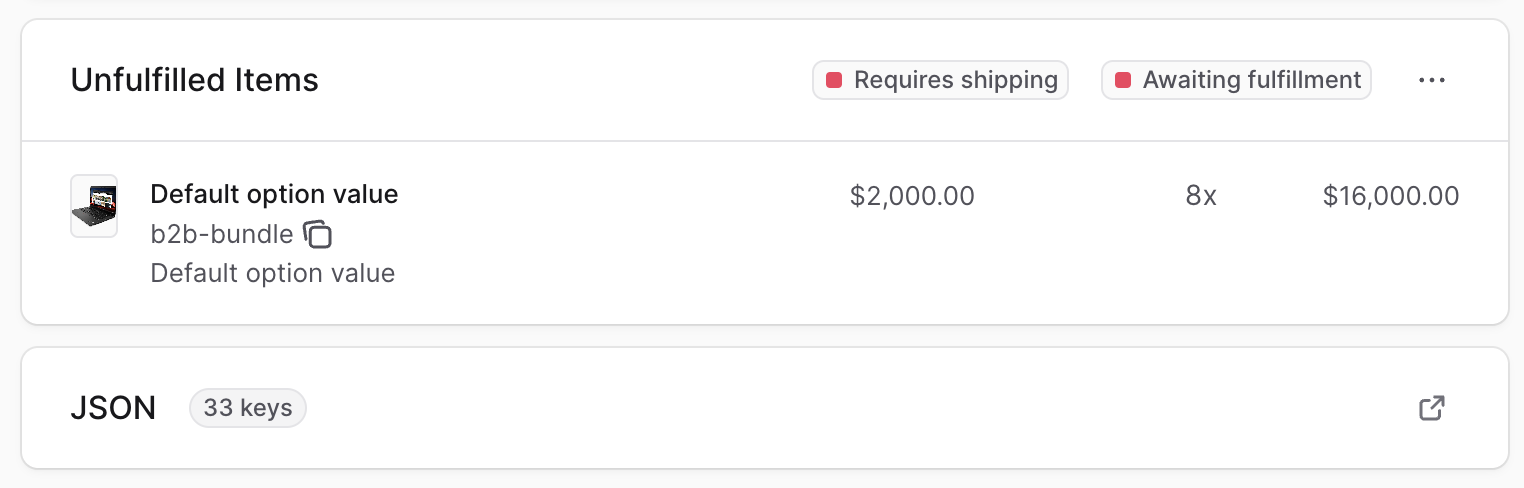The height and width of the screenshot is (488, 1524).
Task: Click empty area of the Unfulfilled Items header
Action: click(560, 80)
